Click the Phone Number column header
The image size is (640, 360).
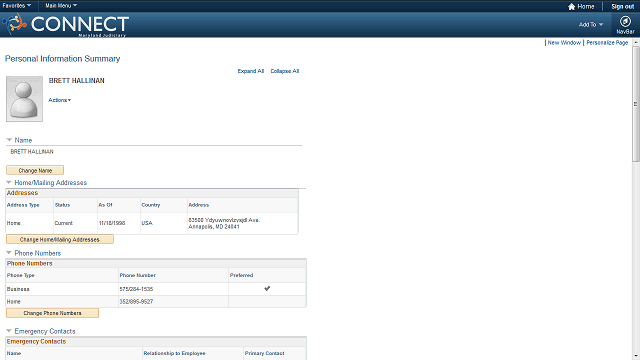pos(138,275)
